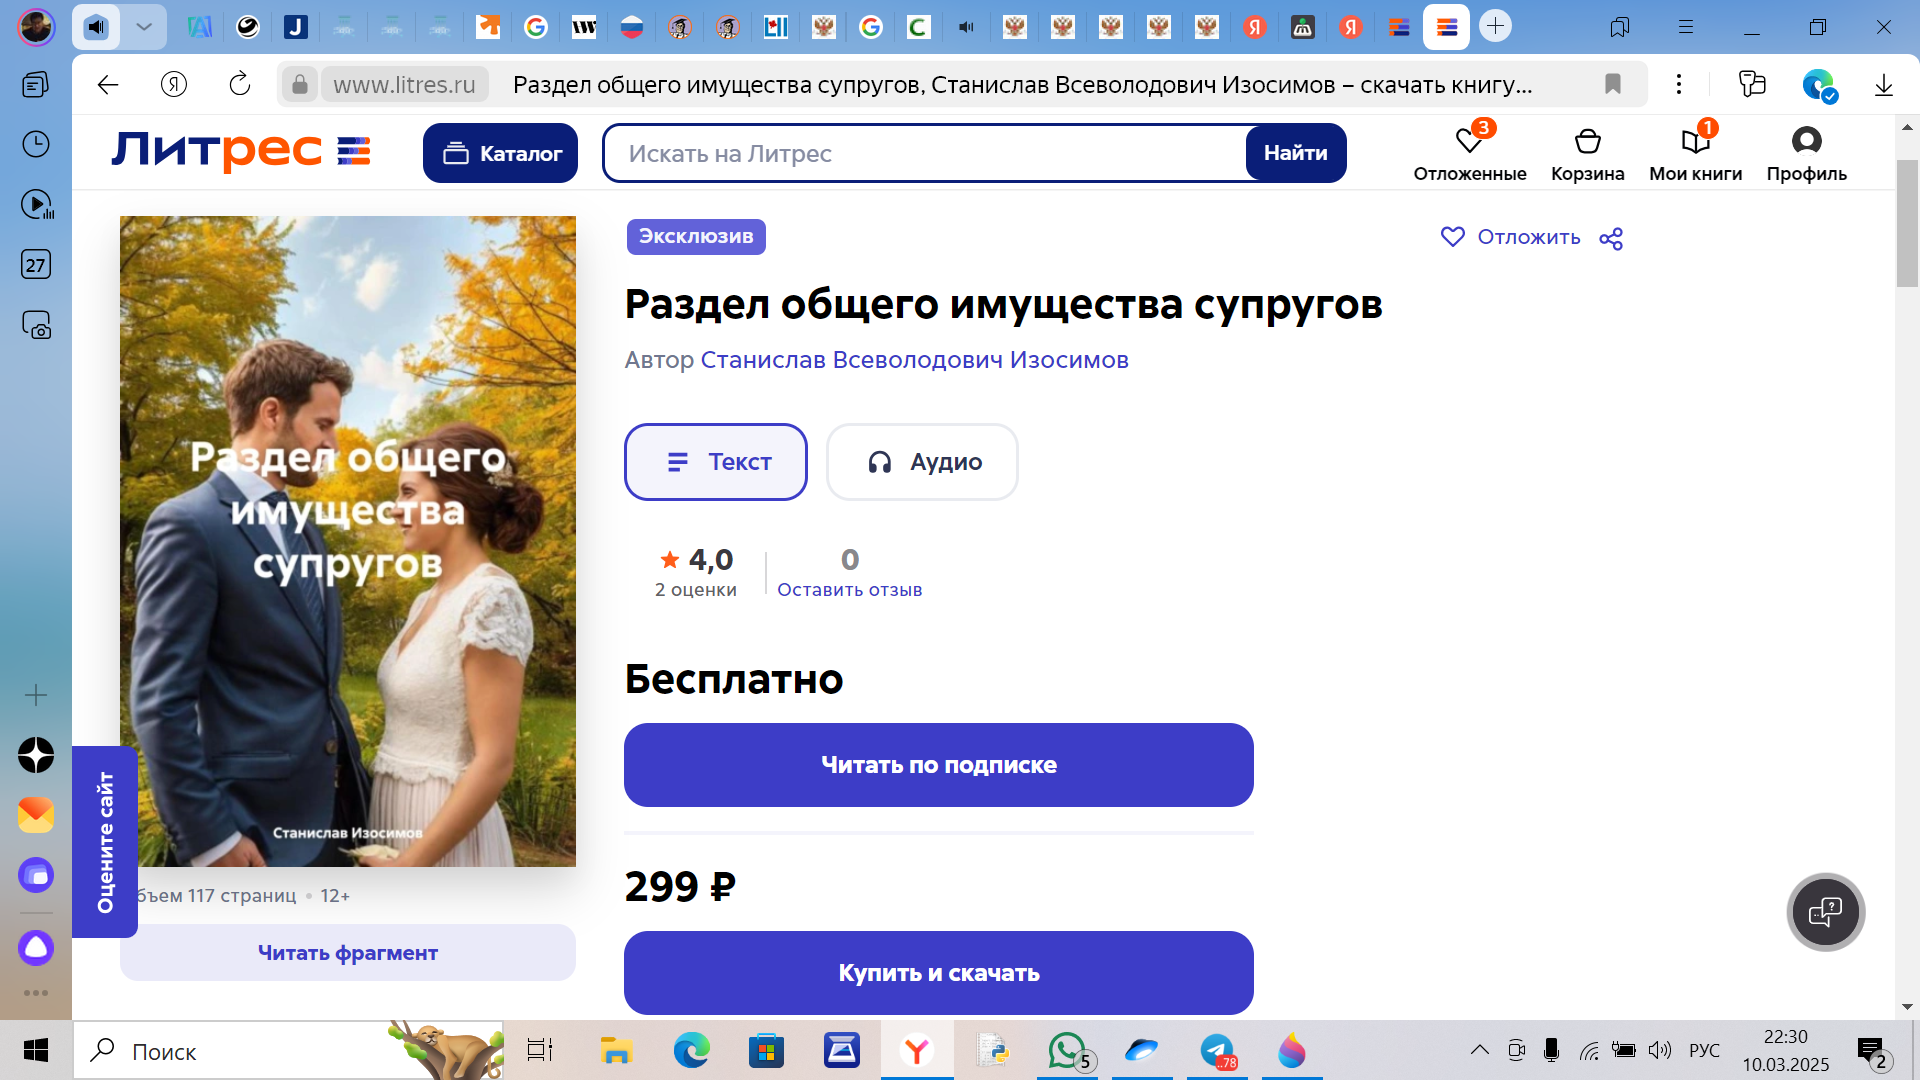Viewport: 1920px width, 1080px height.
Task: Click the share icon next to Отложить
Action: (1611, 238)
